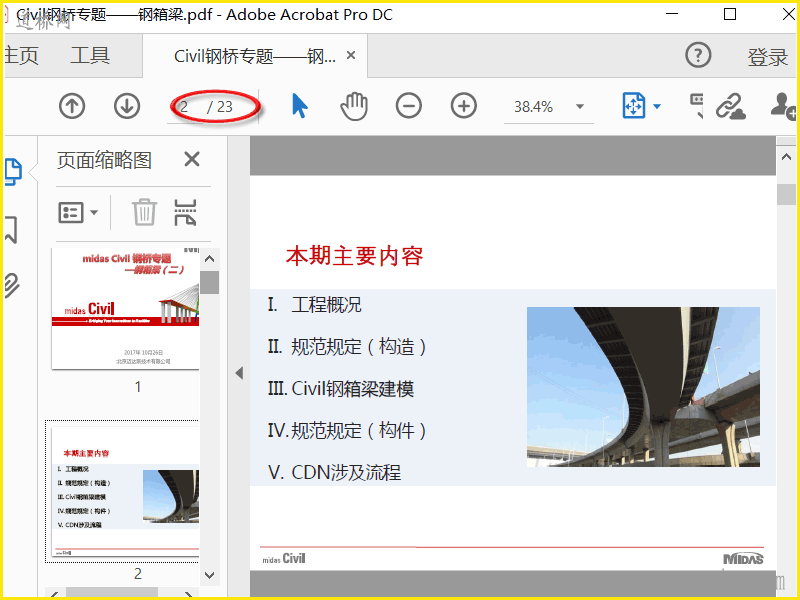This screenshot has width=800, height=600.
Task: Delete page with the trash icon
Action: coord(144,212)
